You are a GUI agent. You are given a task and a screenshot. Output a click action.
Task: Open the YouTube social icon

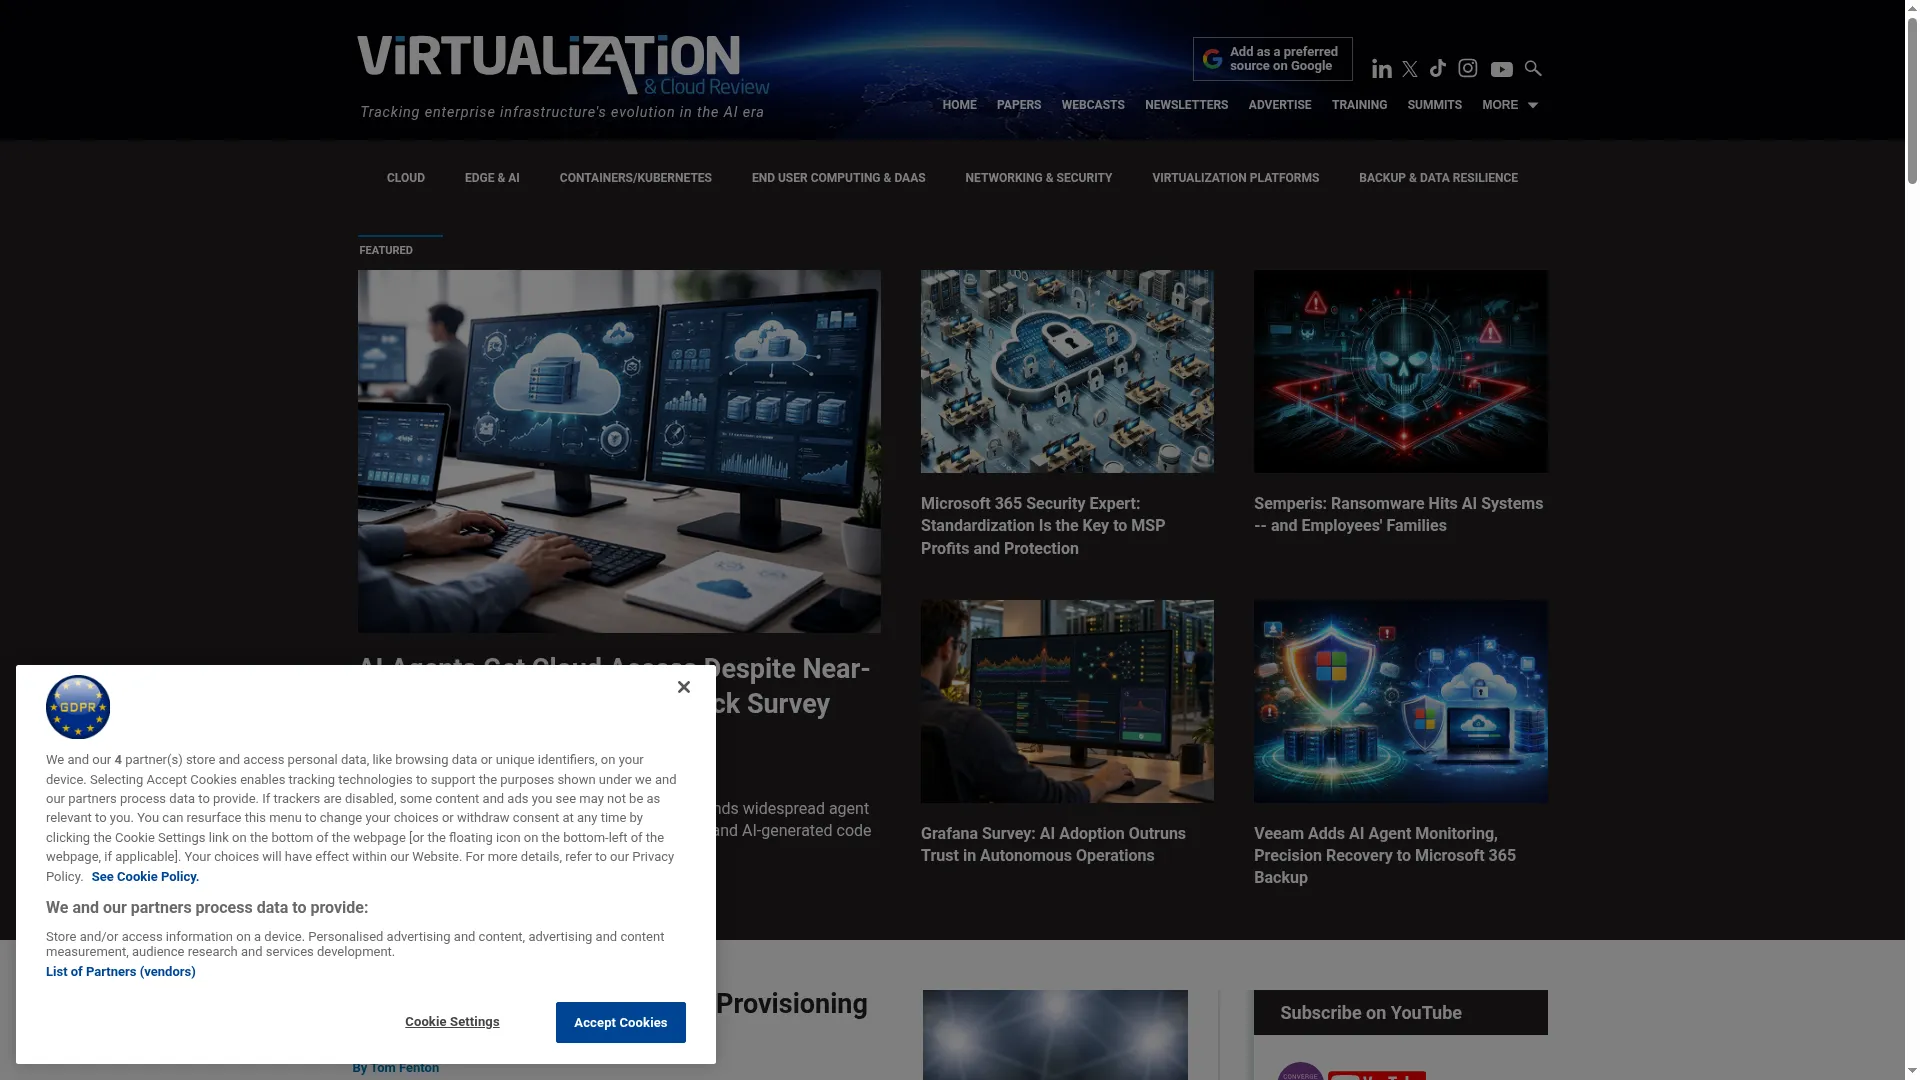tap(1501, 69)
